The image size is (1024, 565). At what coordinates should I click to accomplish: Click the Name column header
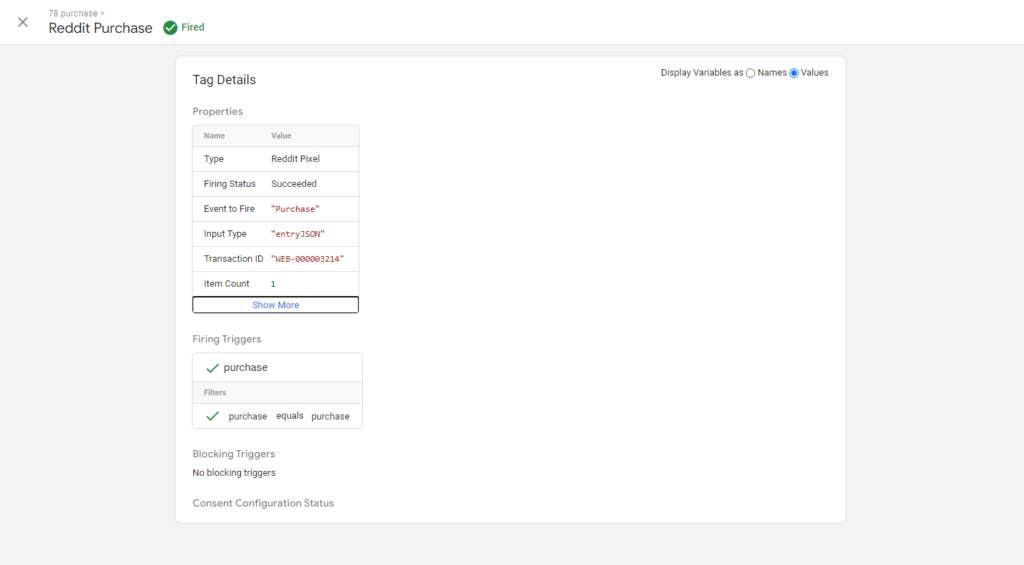pos(214,136)
